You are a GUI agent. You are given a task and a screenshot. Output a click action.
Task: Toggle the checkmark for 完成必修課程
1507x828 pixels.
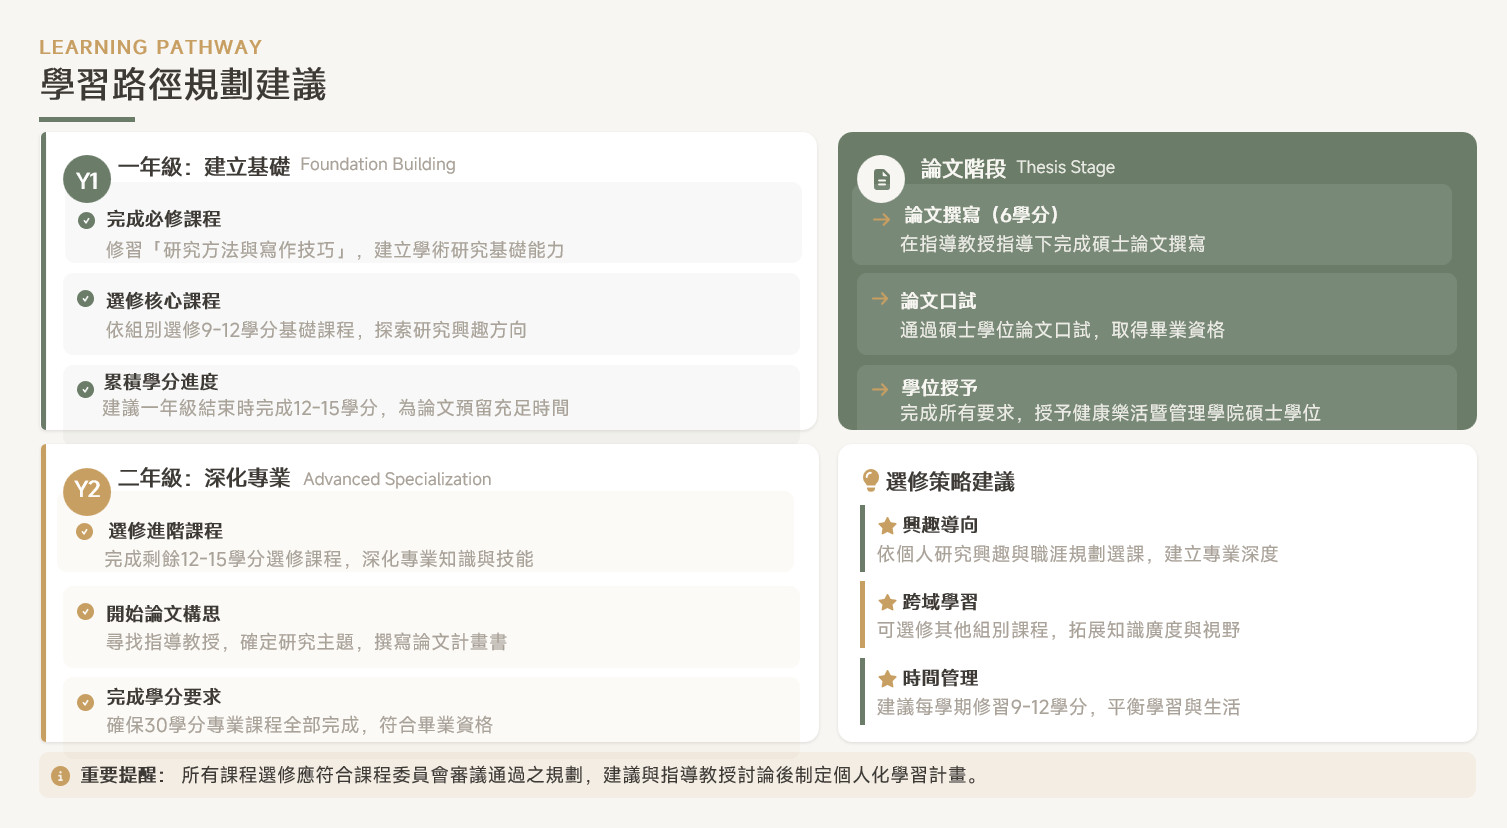point(87,220)
